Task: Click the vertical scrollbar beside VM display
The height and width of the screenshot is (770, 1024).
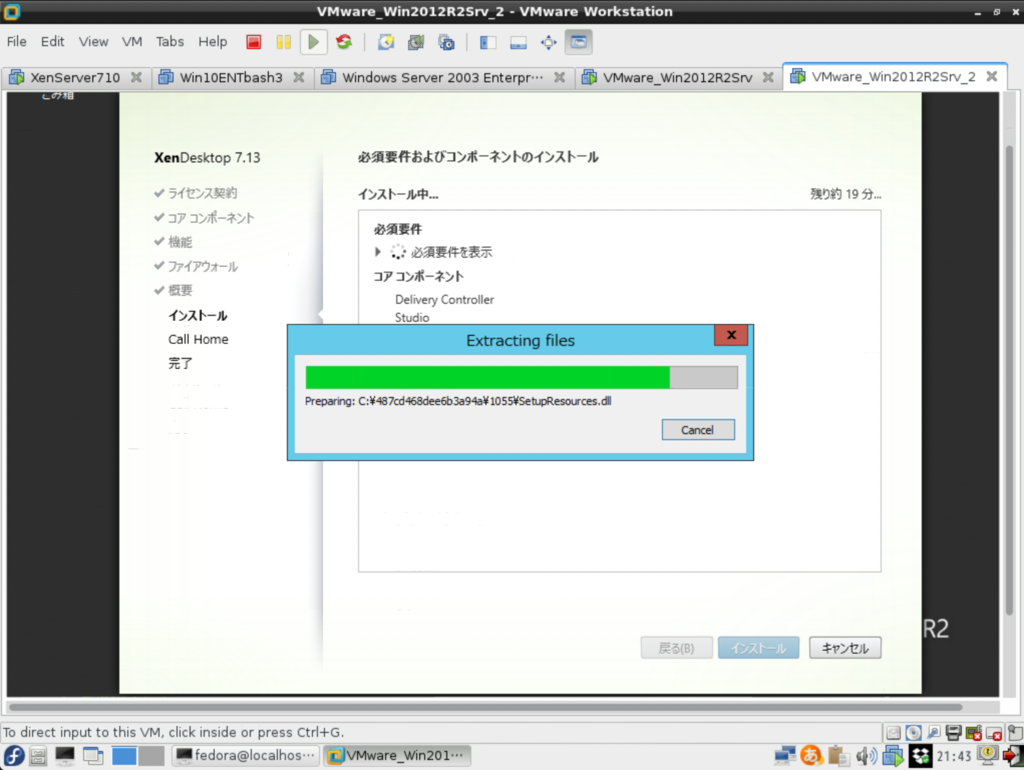Action: [x=1009, y=379]
